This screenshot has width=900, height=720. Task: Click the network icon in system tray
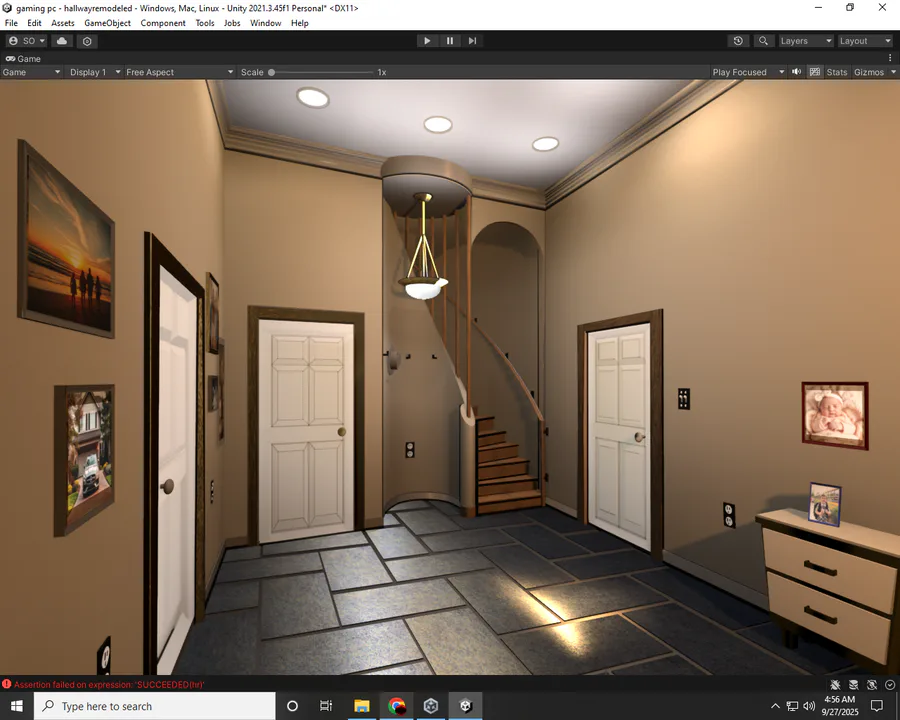pos(792,706)
